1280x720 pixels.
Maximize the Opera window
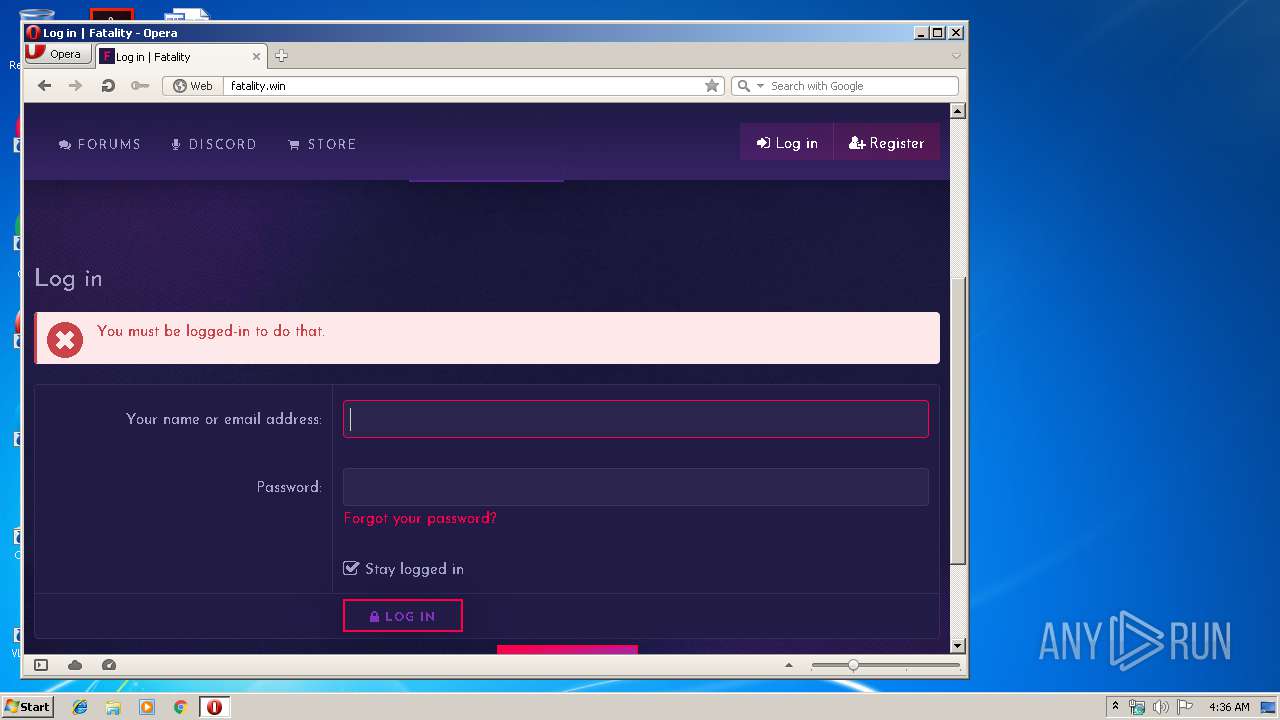938,33
